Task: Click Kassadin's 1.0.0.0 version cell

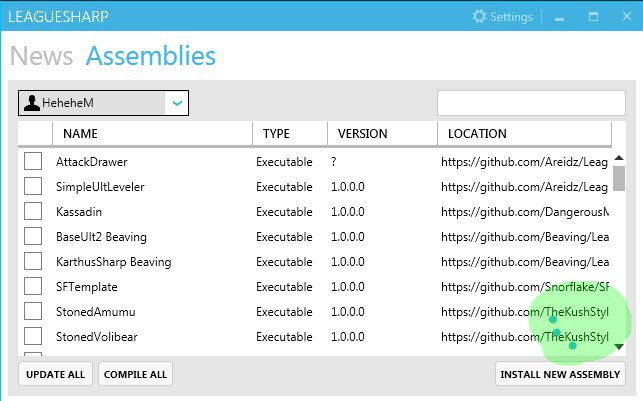Action: (x=348, y=212)
